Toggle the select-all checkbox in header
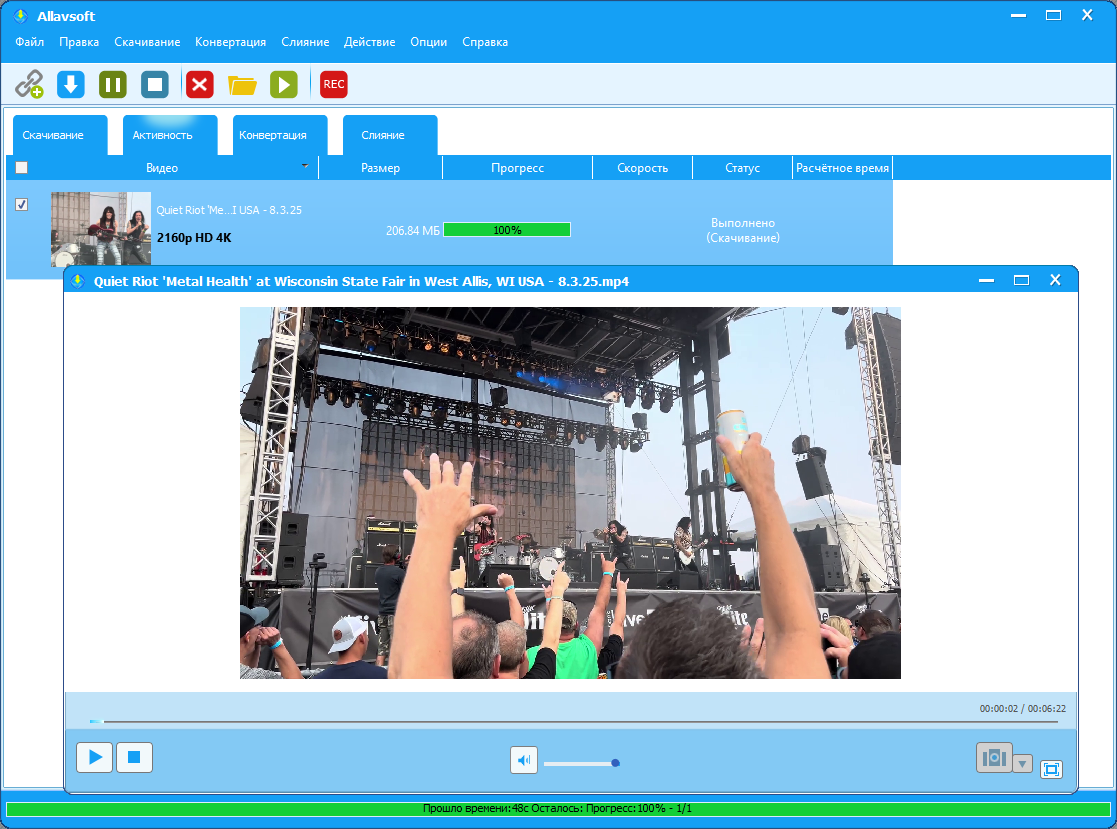Viewport: 1117px width, 829px height. tap(21, 167)
